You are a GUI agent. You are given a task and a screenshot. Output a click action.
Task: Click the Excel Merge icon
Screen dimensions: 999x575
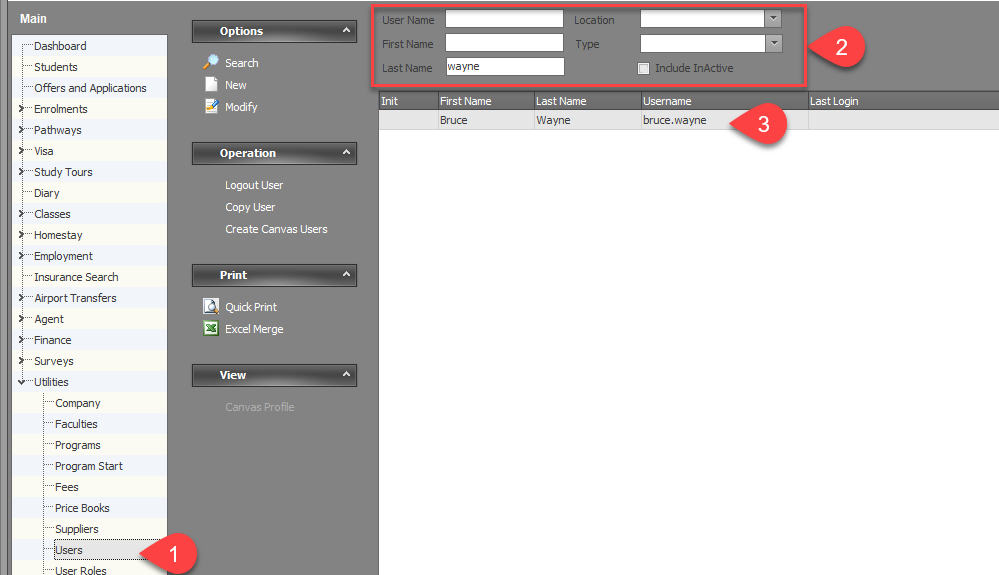[211, 329]
